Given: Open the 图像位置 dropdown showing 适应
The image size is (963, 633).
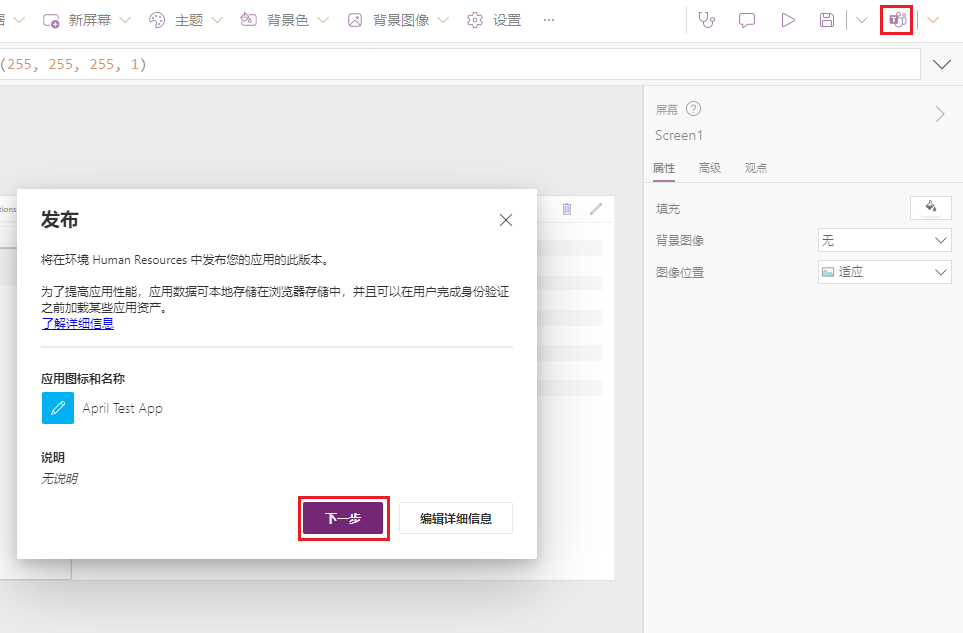Looking at the screenshot, I should point(884,272).
